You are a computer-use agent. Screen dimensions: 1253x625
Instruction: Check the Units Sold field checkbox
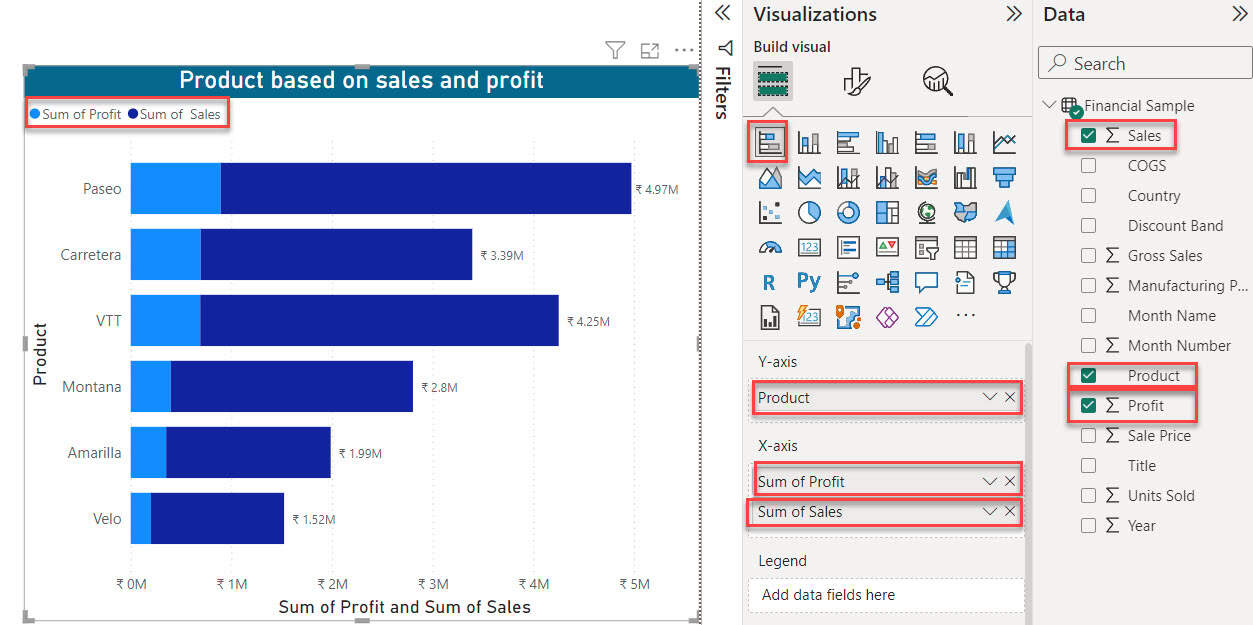(x=1089, y=495)
